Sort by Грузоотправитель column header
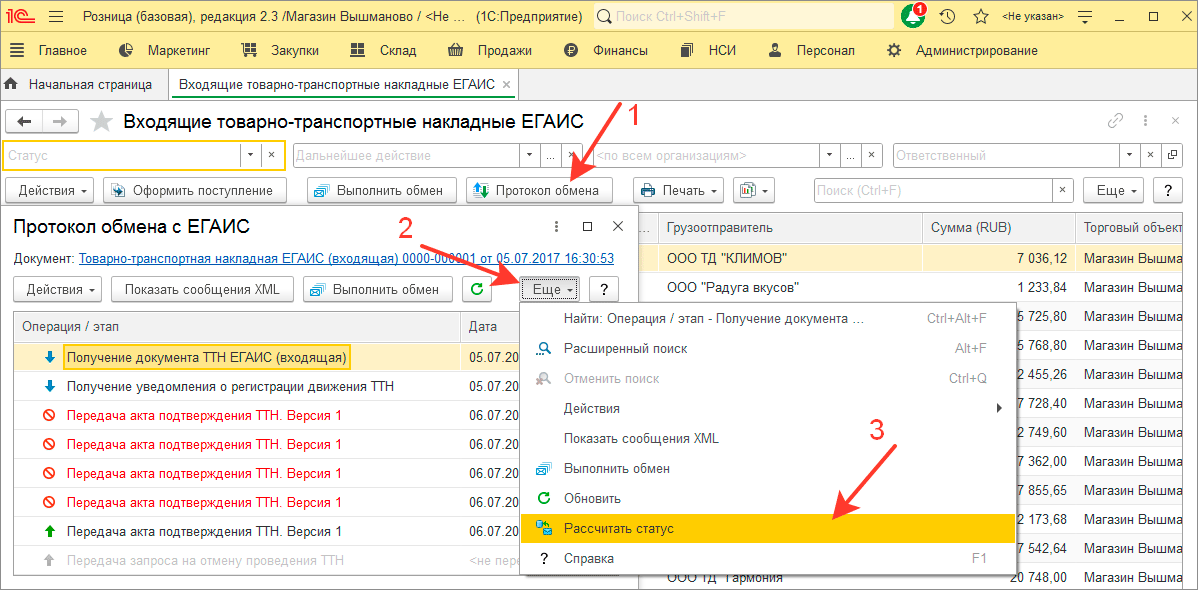The width and height of the screenshot is (1198, 590). [x=791, y=227]
